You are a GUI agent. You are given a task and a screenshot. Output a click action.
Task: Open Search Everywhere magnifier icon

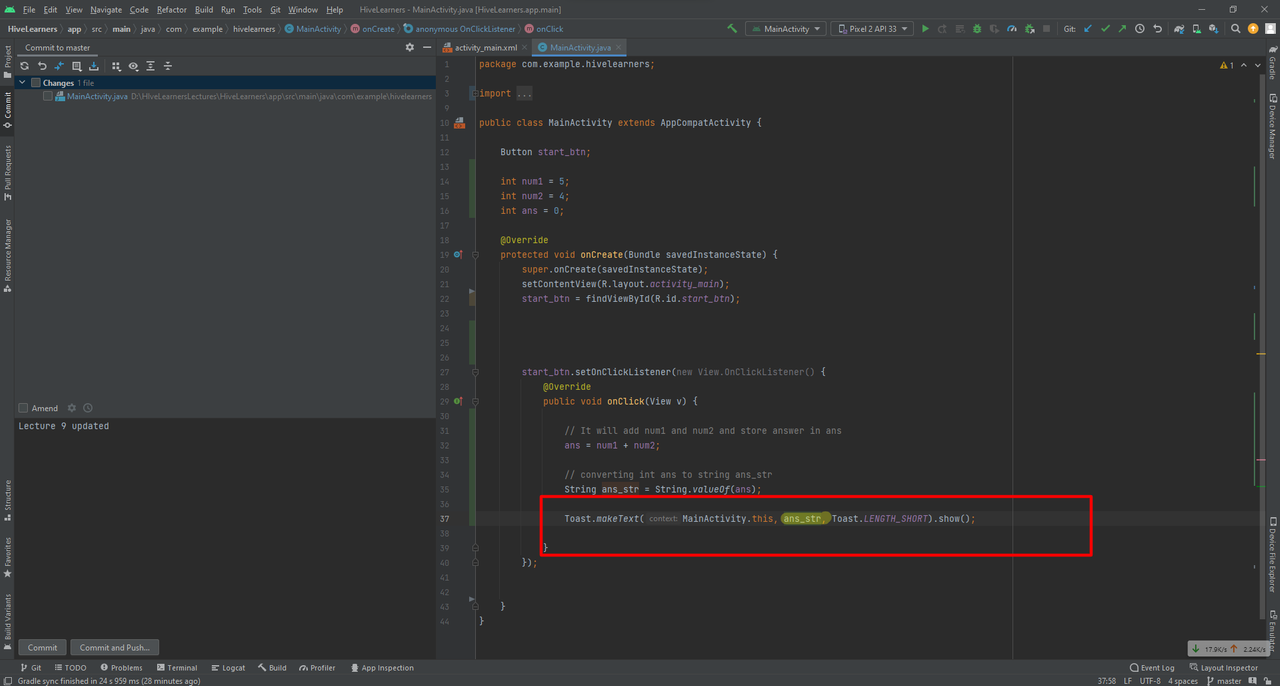pyautogui.click(x=1236, y=29)
